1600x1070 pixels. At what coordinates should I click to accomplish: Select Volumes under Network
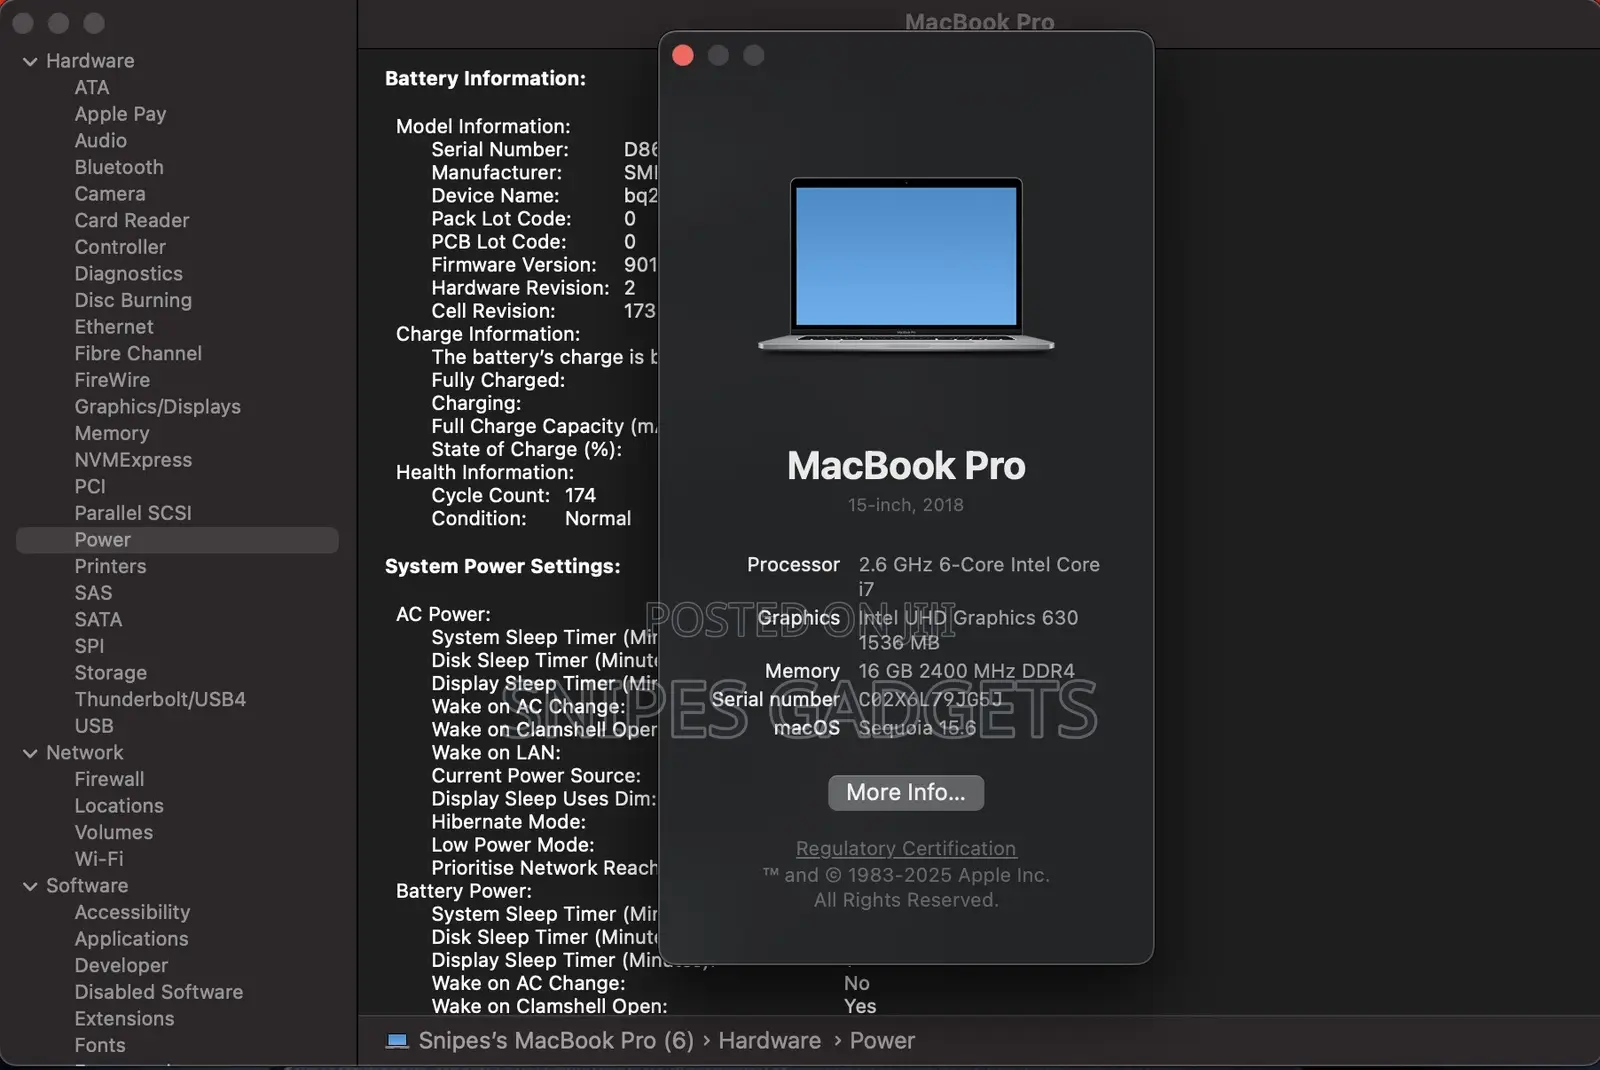pos(113,832)
